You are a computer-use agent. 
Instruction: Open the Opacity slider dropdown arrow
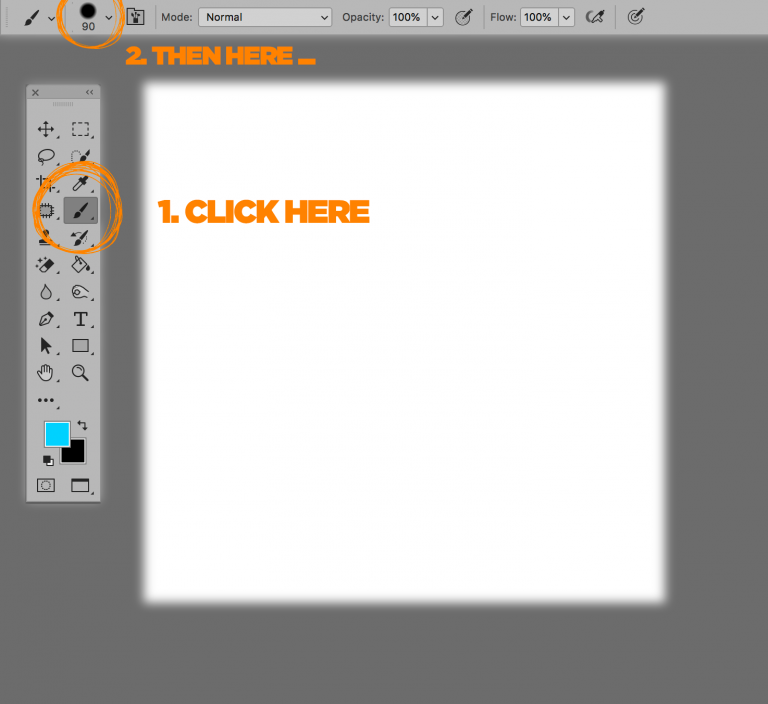click(435, 17)
